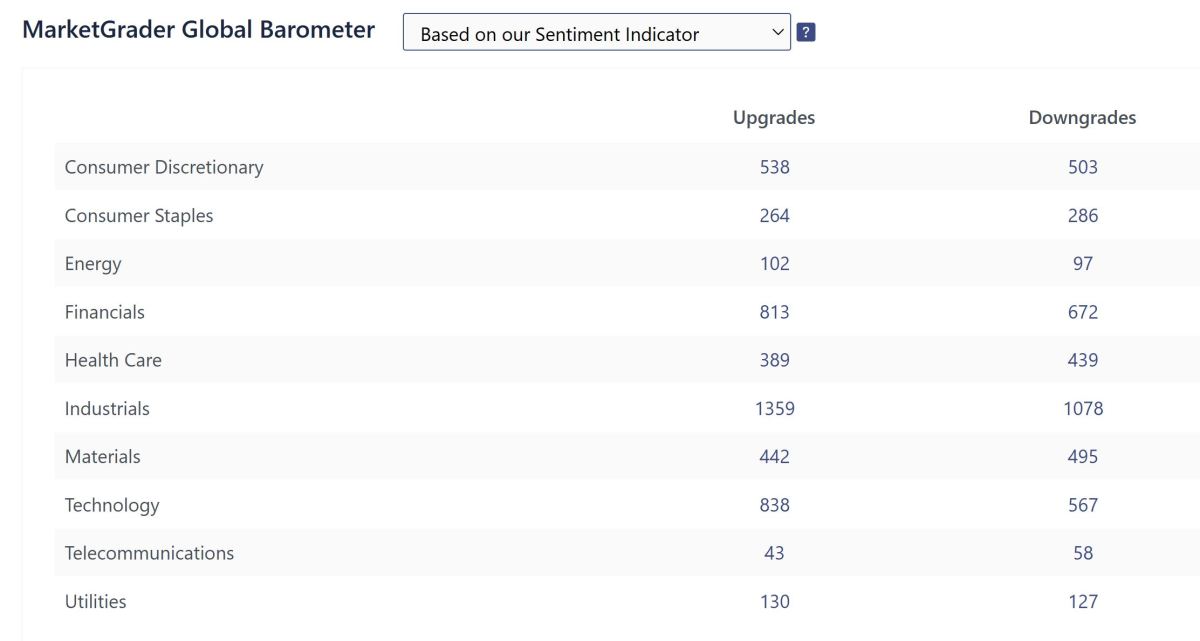Select the Consumer Staples sector
This screenshot has width=1200, height=641.
pyautogui.click(x=139, y=216)
